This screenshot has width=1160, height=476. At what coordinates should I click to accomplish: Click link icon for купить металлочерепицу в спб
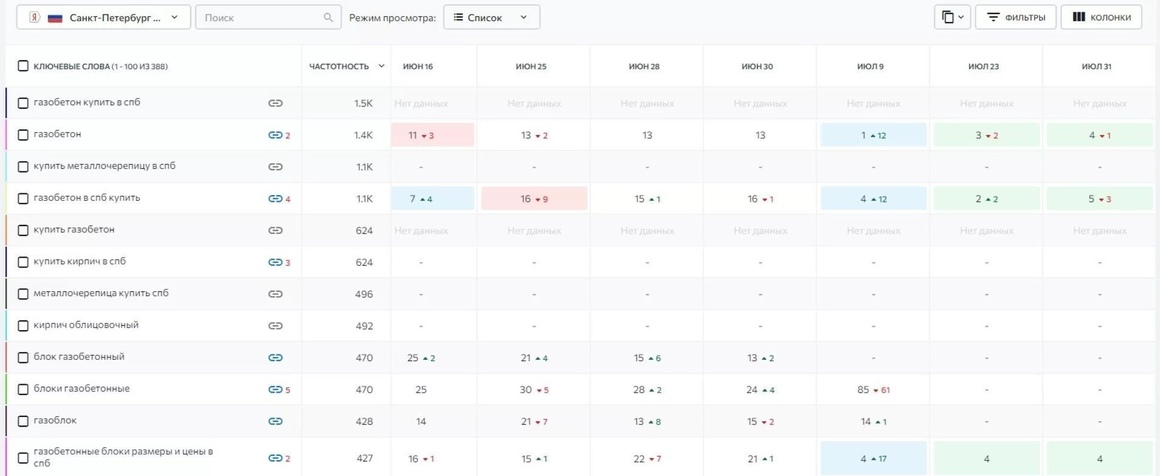click(275, 167)
